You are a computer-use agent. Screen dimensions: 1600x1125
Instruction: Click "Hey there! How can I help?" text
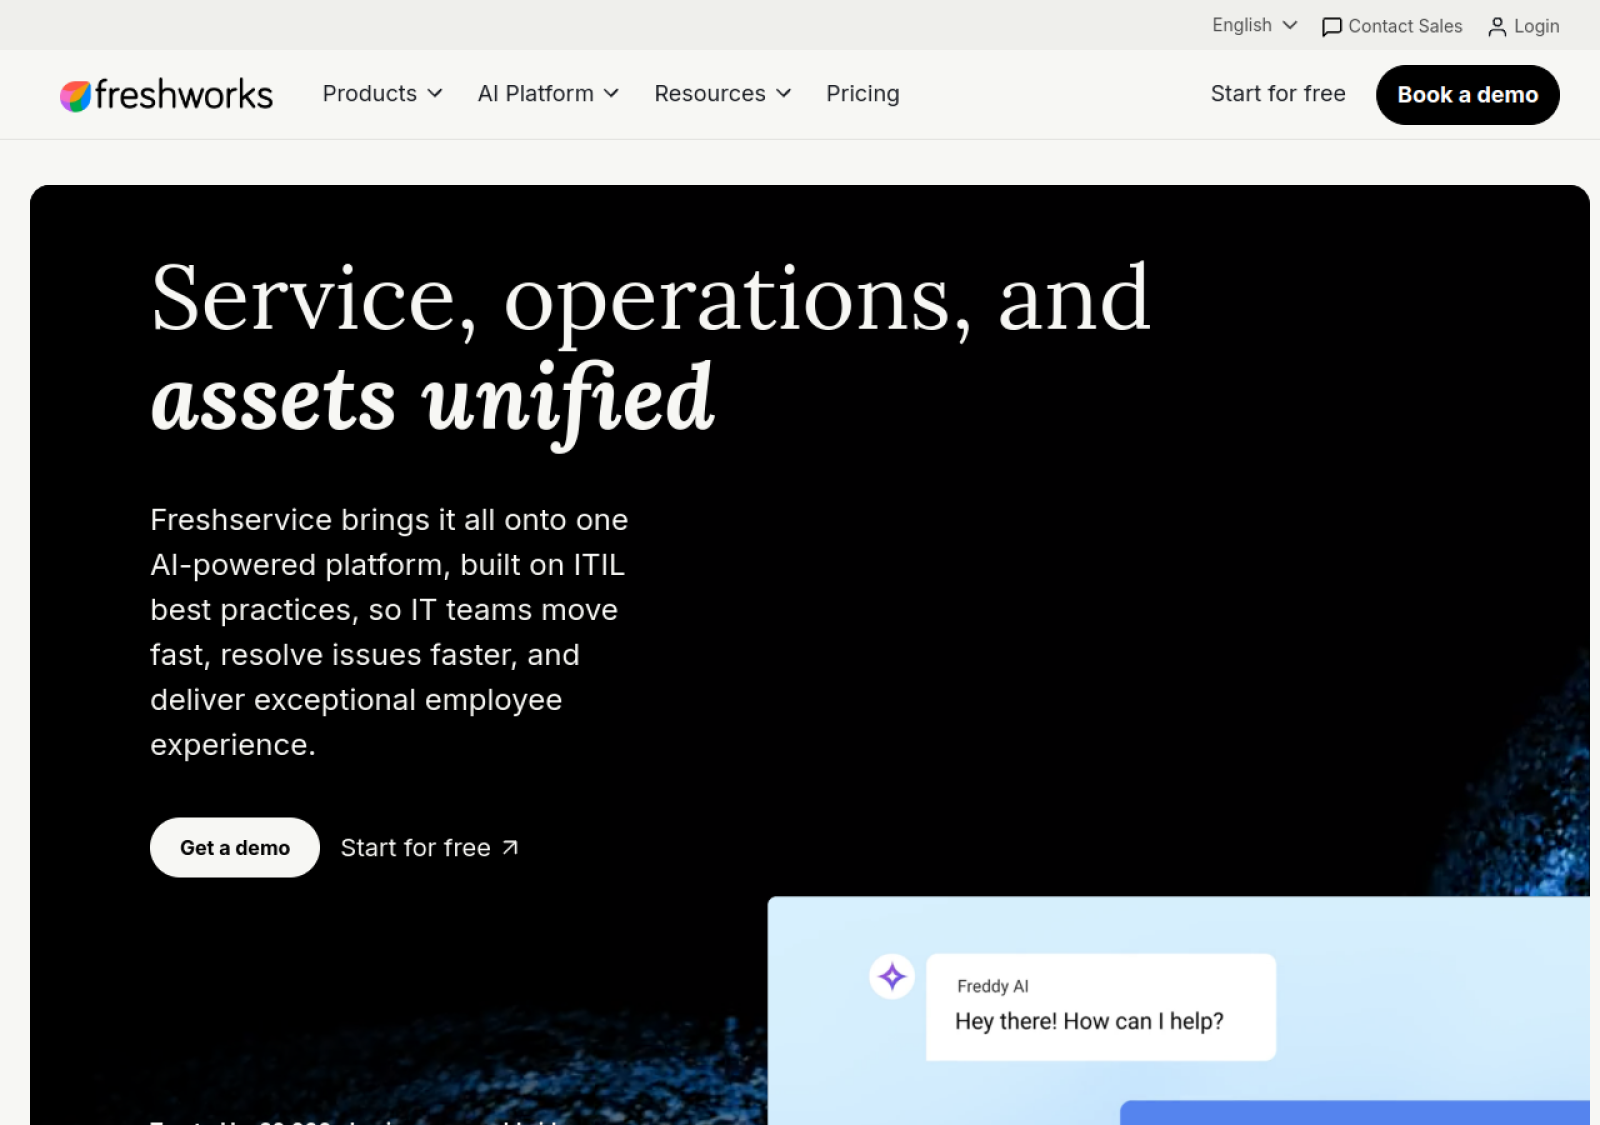1089,1021
